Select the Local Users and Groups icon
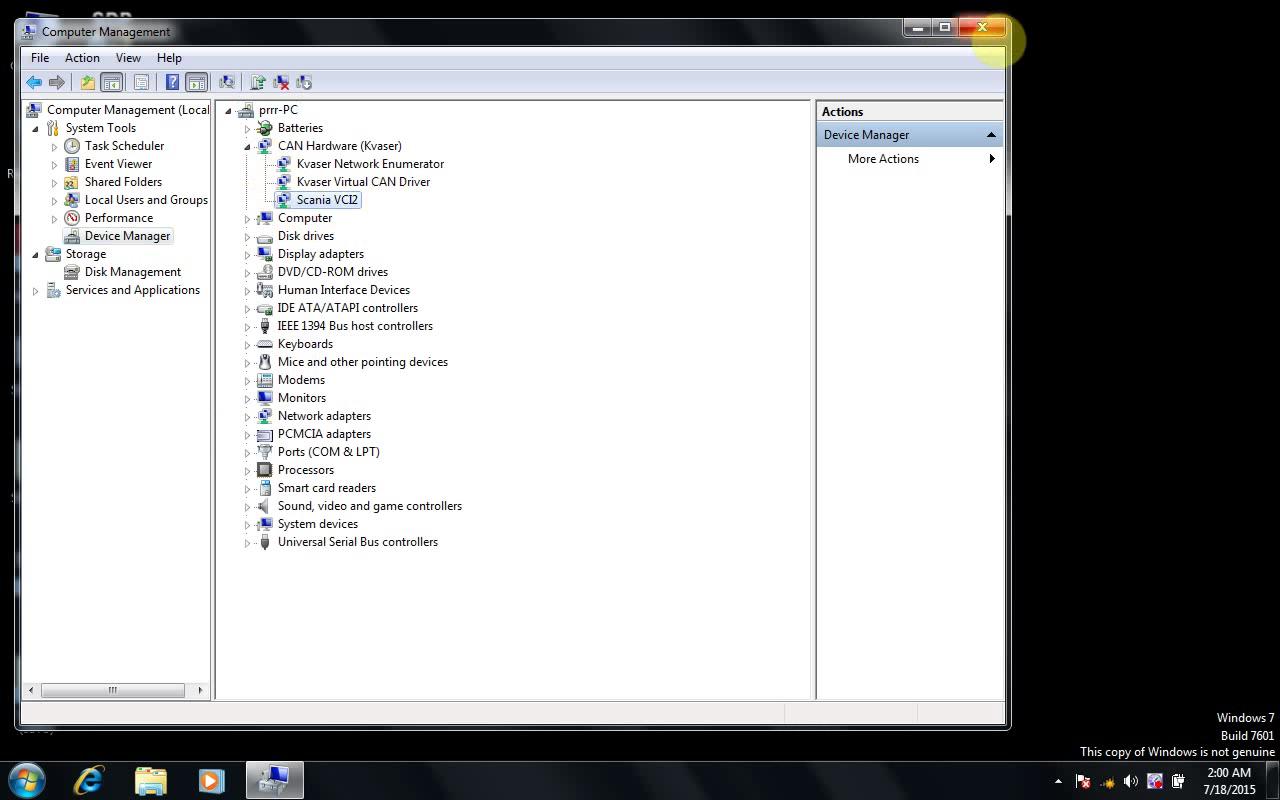Image resolution: width=1280 pixels, height=800 pixels. coord(72,200)
